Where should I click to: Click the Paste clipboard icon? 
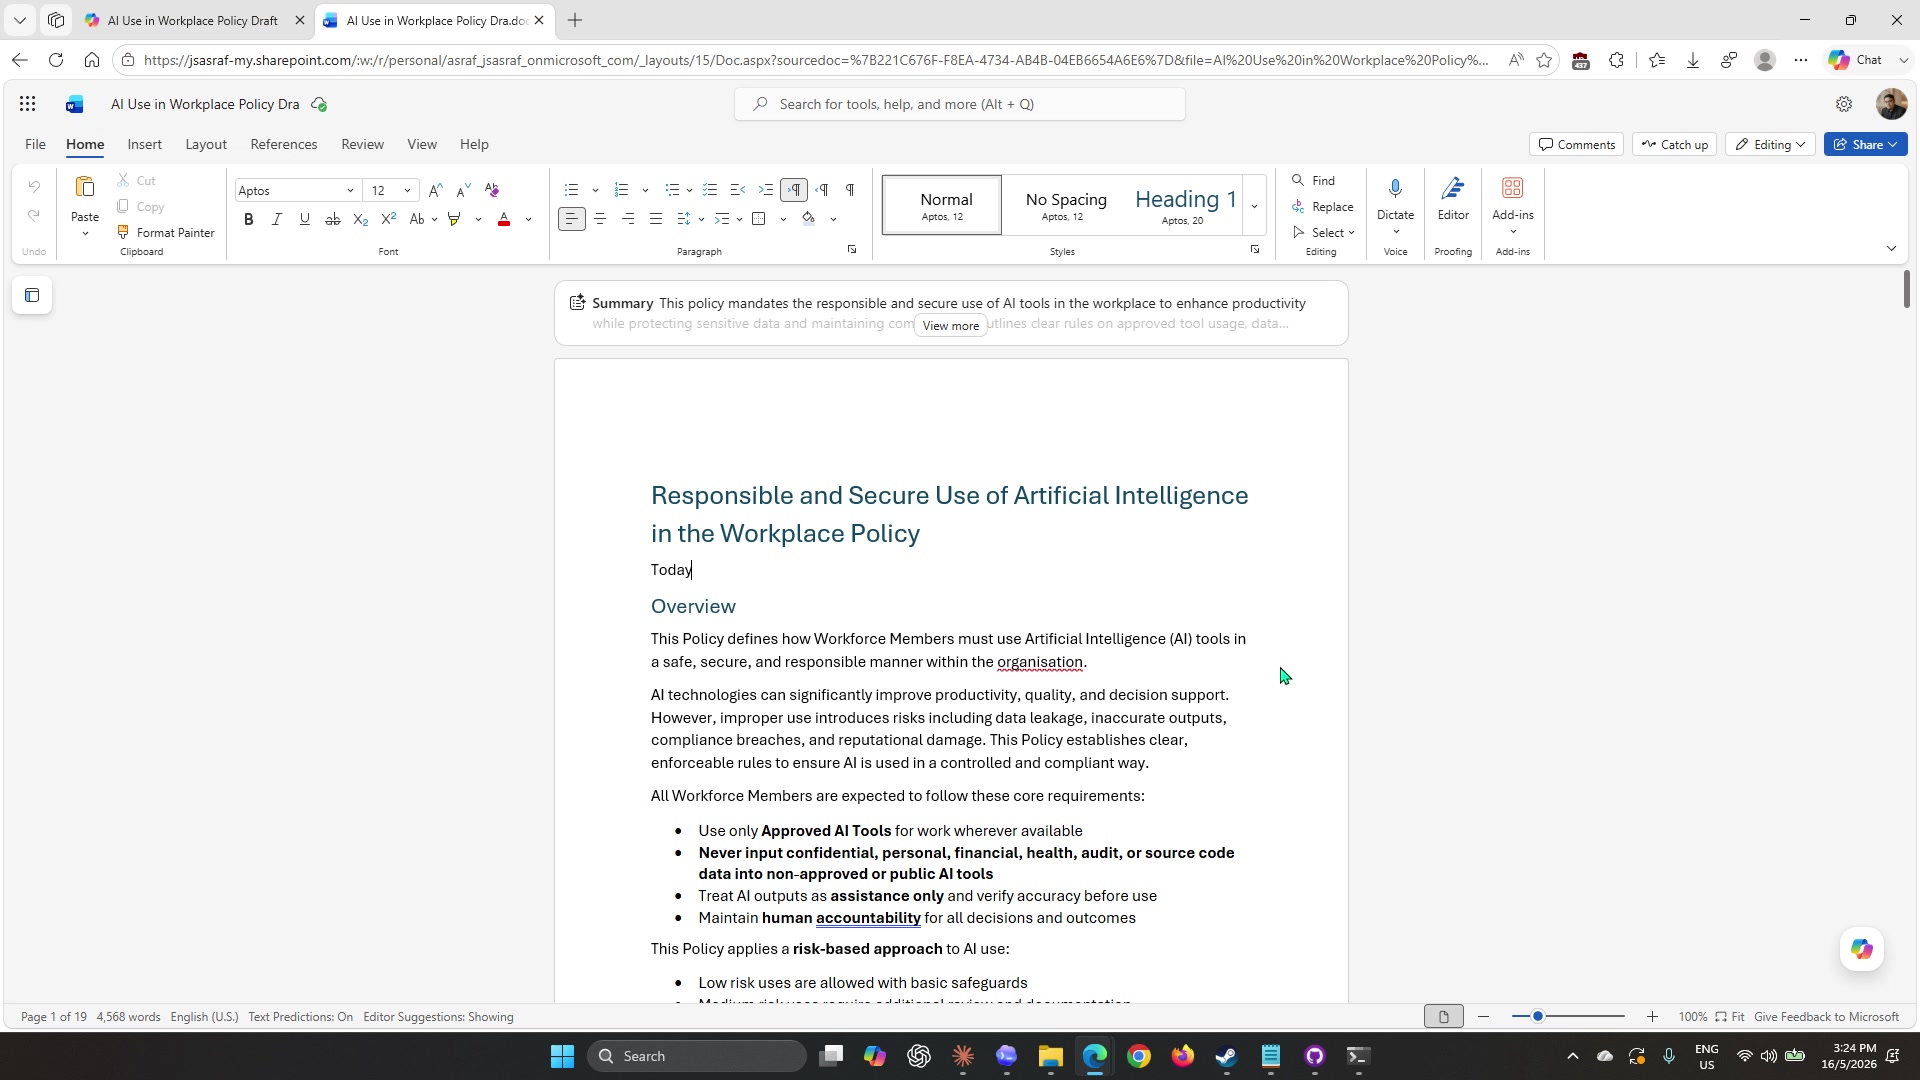coord(85,188)
